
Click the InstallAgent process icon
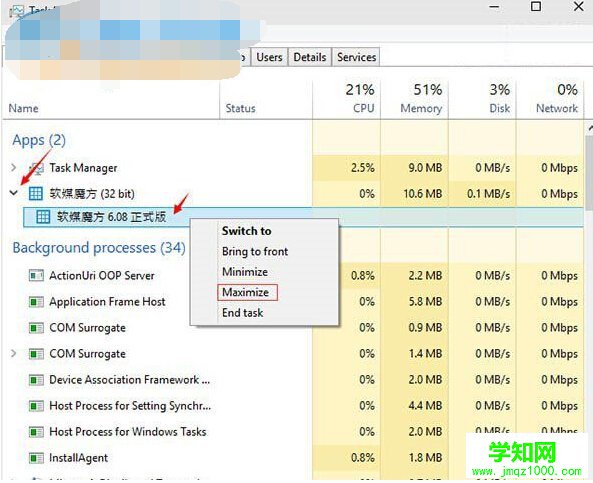pyautogui.click(x=36, y=458)
